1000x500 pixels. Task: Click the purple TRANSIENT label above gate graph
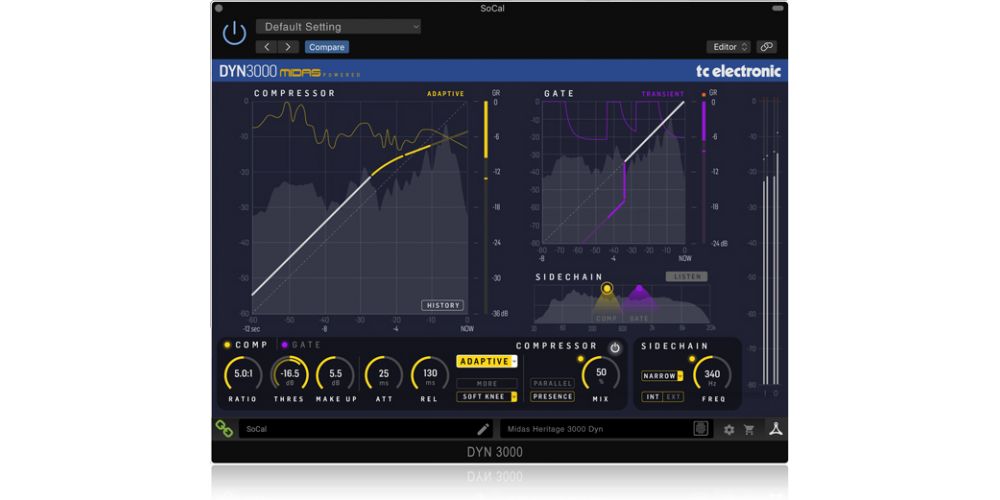pyautogui.click(x=663, y=94)
